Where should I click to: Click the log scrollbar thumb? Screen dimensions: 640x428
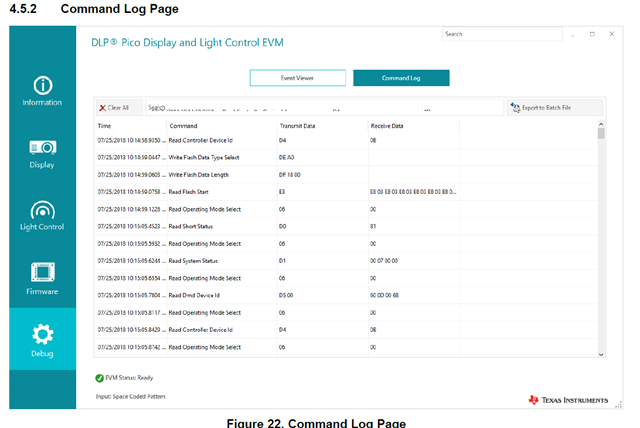pos(601,133)
